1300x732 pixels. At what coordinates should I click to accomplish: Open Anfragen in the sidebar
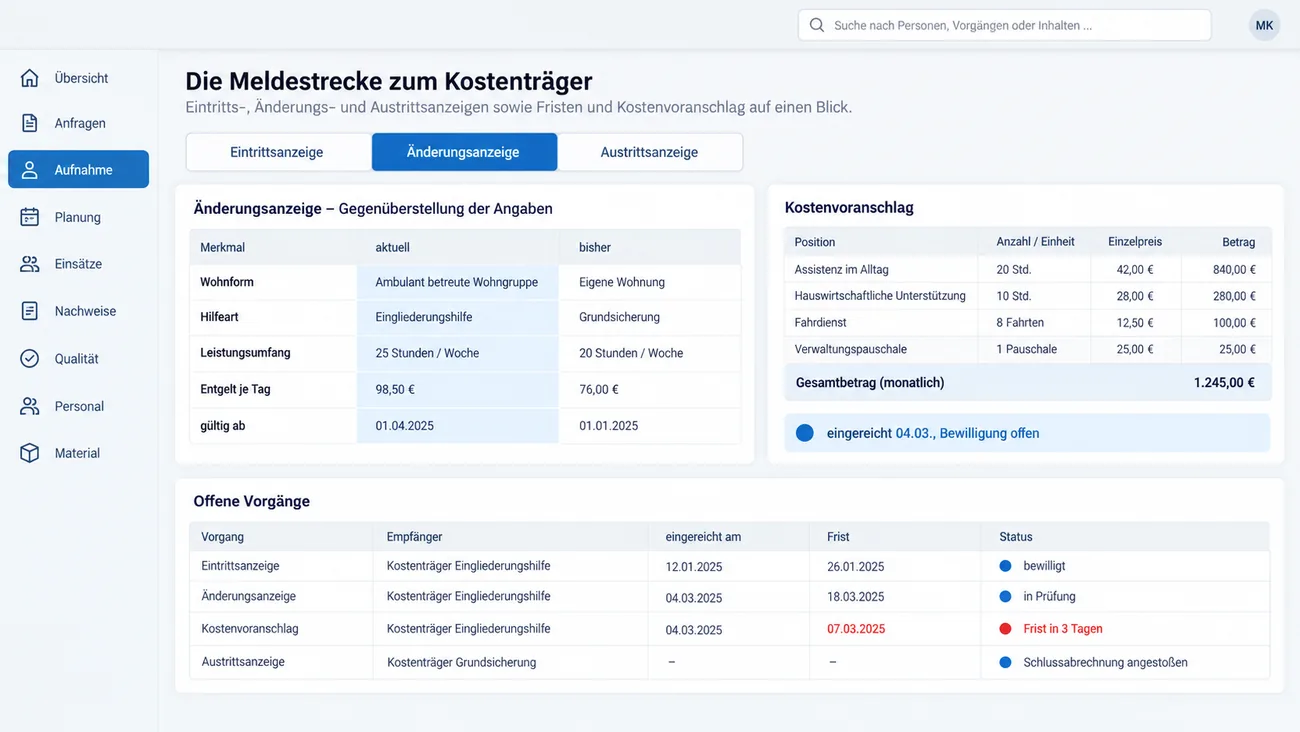[78, 123]
